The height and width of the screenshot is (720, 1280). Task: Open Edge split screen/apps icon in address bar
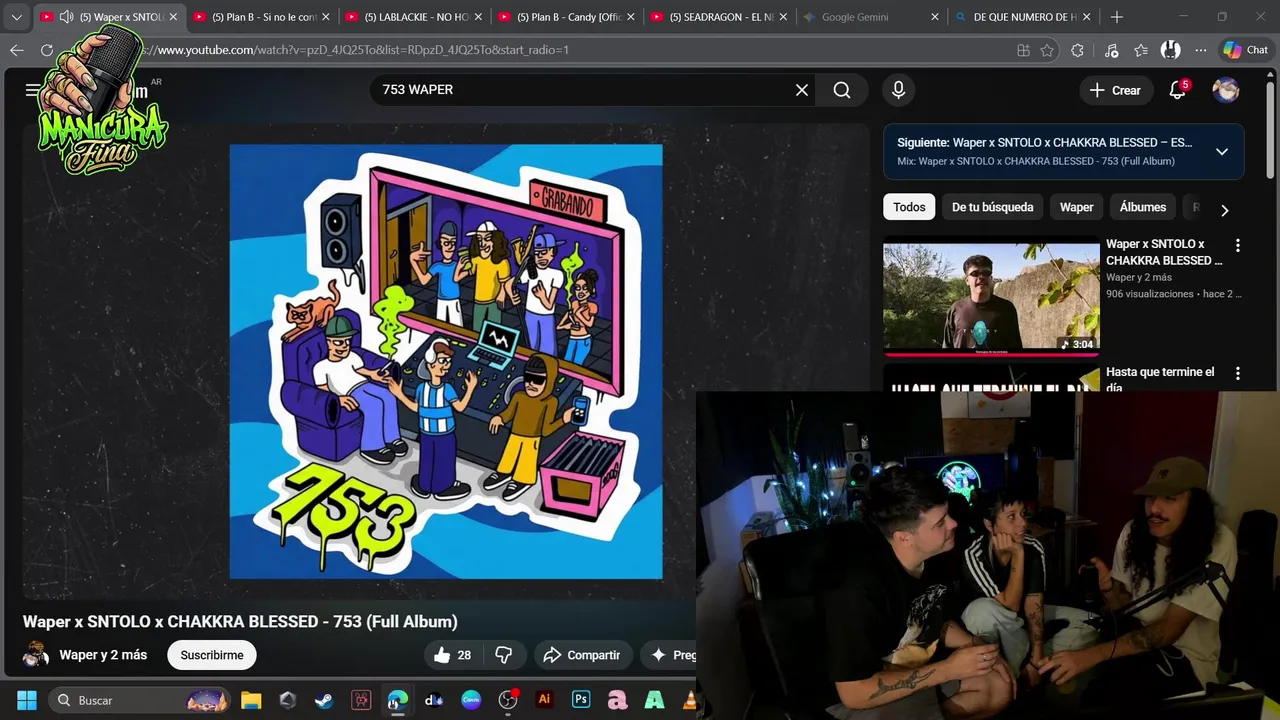1023,50
